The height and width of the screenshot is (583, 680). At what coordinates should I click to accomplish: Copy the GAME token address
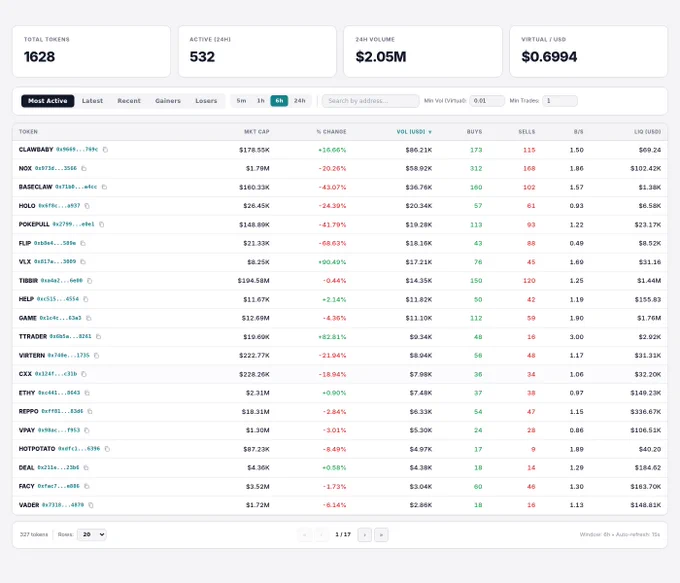pyautogui.click(x=88, y=318)
